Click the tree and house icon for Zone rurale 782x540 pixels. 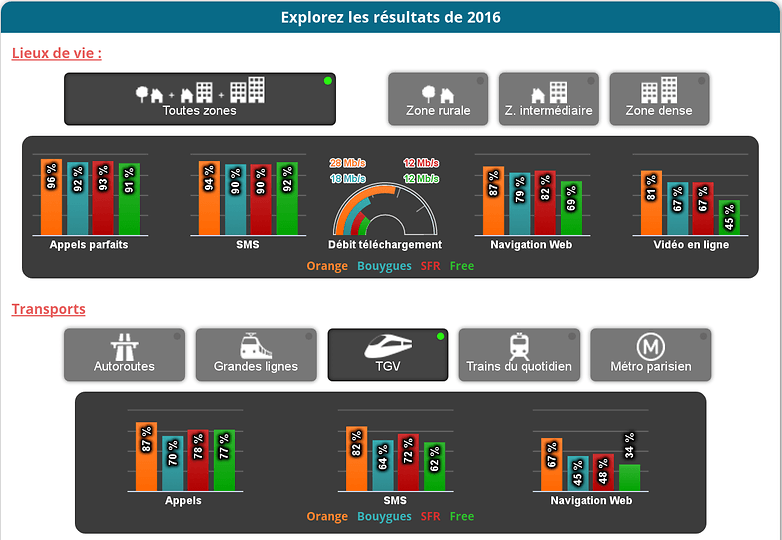pos(438,94)
